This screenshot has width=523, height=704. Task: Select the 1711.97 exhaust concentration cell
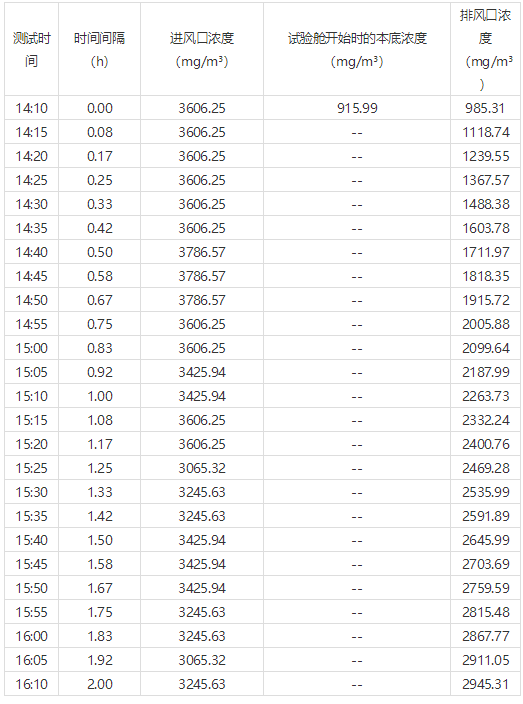pyautogui.click(x=485, y=252)
